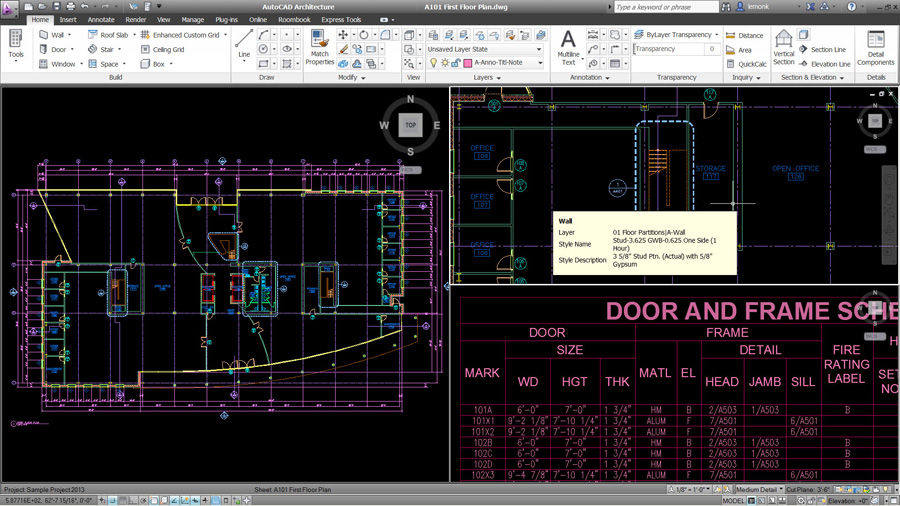The image size is (900, 506).
Task: Open the Medium Detail display dropdown
Action: pos(759,489)
